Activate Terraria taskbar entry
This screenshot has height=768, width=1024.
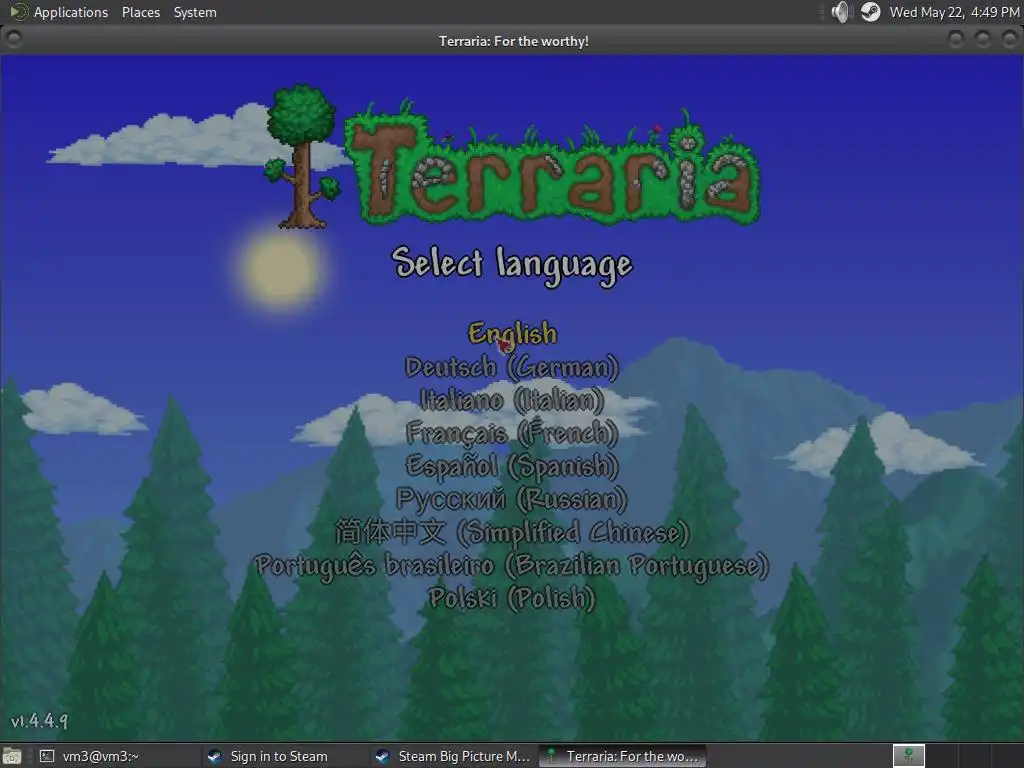click(x=622, y=756)
